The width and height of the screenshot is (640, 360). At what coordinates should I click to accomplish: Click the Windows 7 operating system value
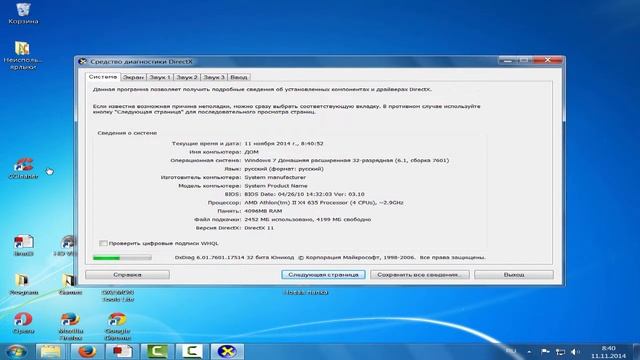pos(347,160)
